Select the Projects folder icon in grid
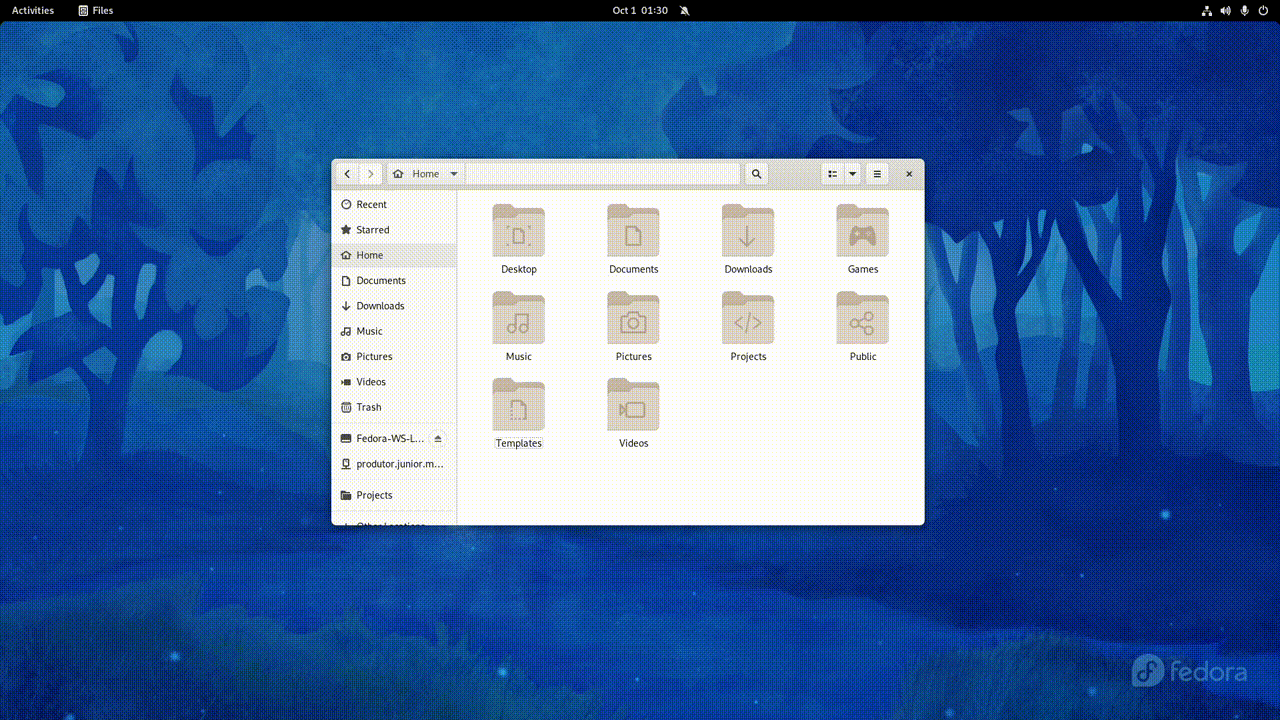1280x720 pixels. 748,318
